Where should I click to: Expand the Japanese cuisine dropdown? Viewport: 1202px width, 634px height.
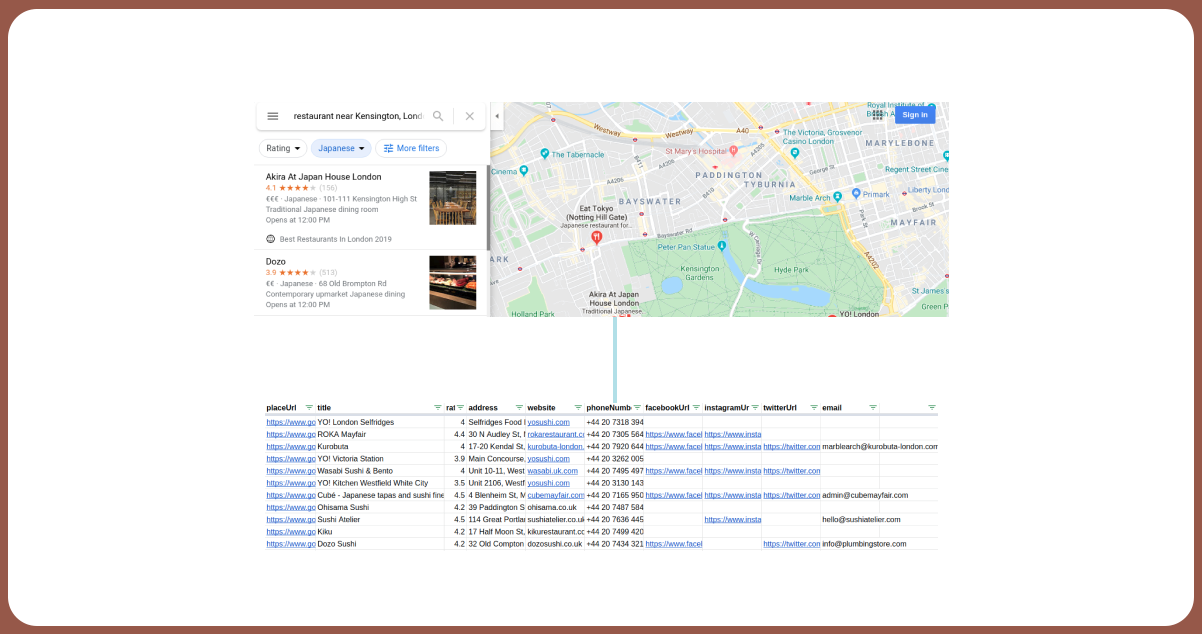coord(341,148)
